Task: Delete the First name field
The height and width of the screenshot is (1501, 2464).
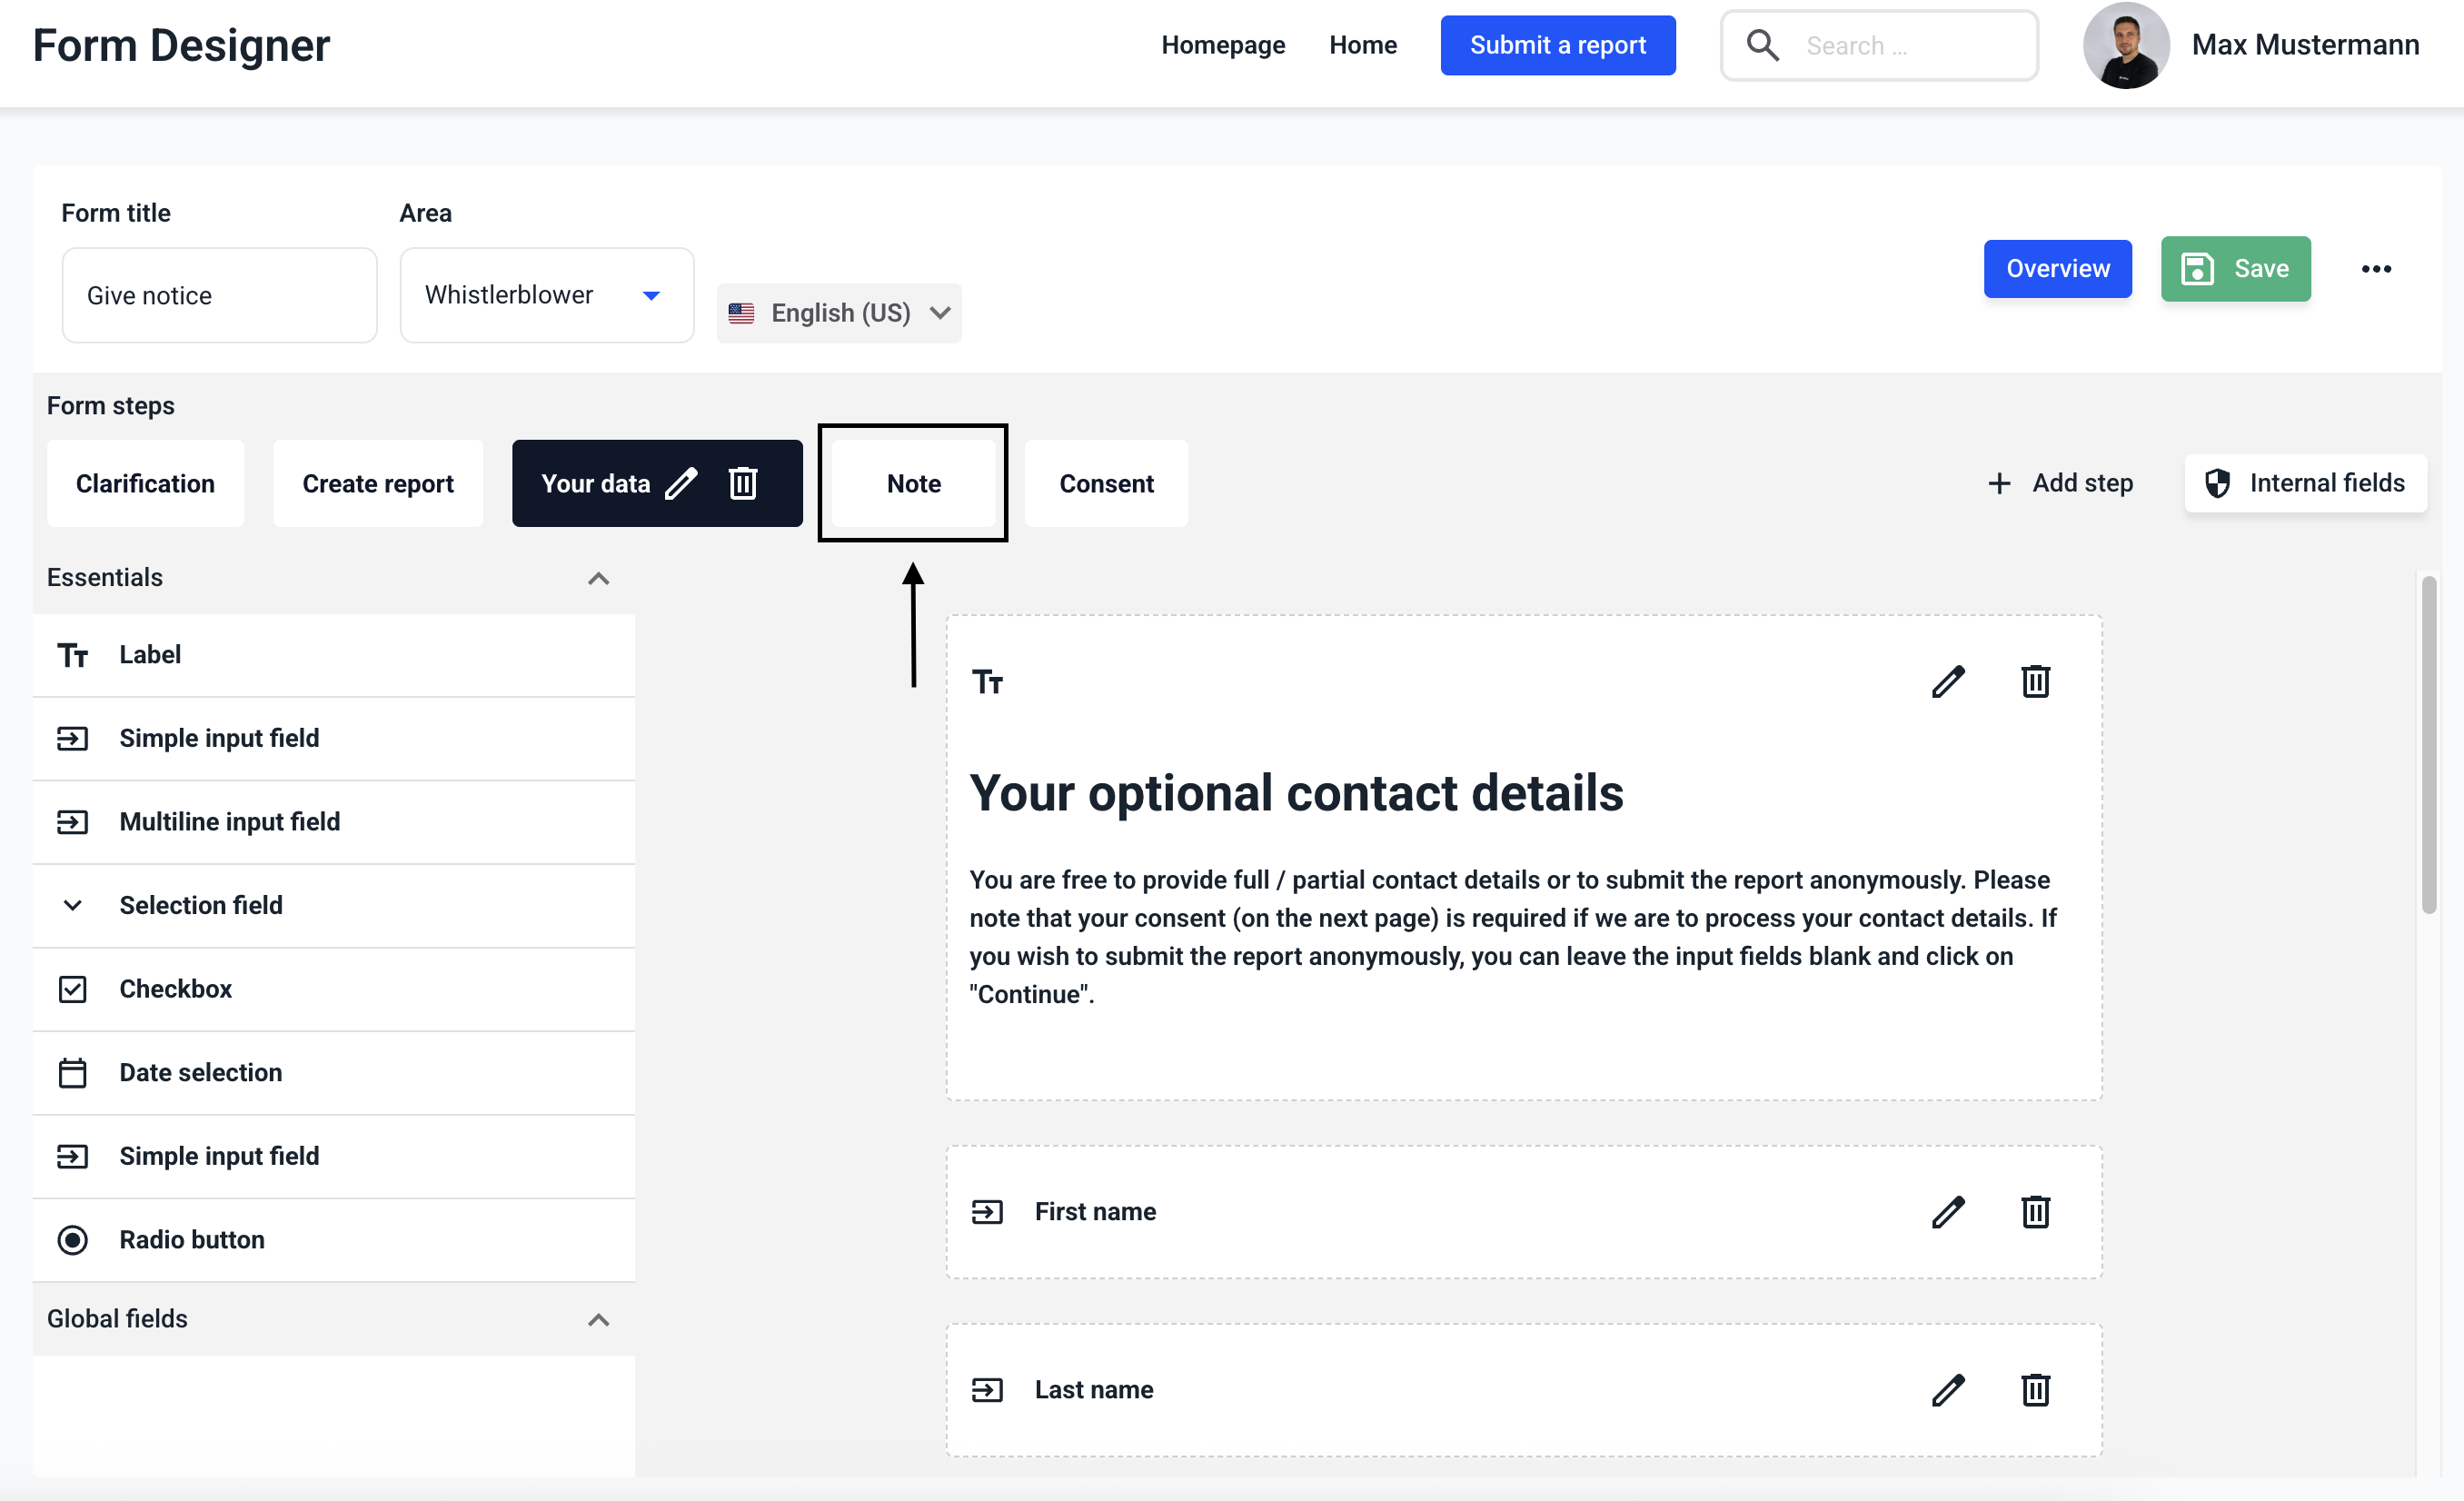Action: coord(2035,1212)
